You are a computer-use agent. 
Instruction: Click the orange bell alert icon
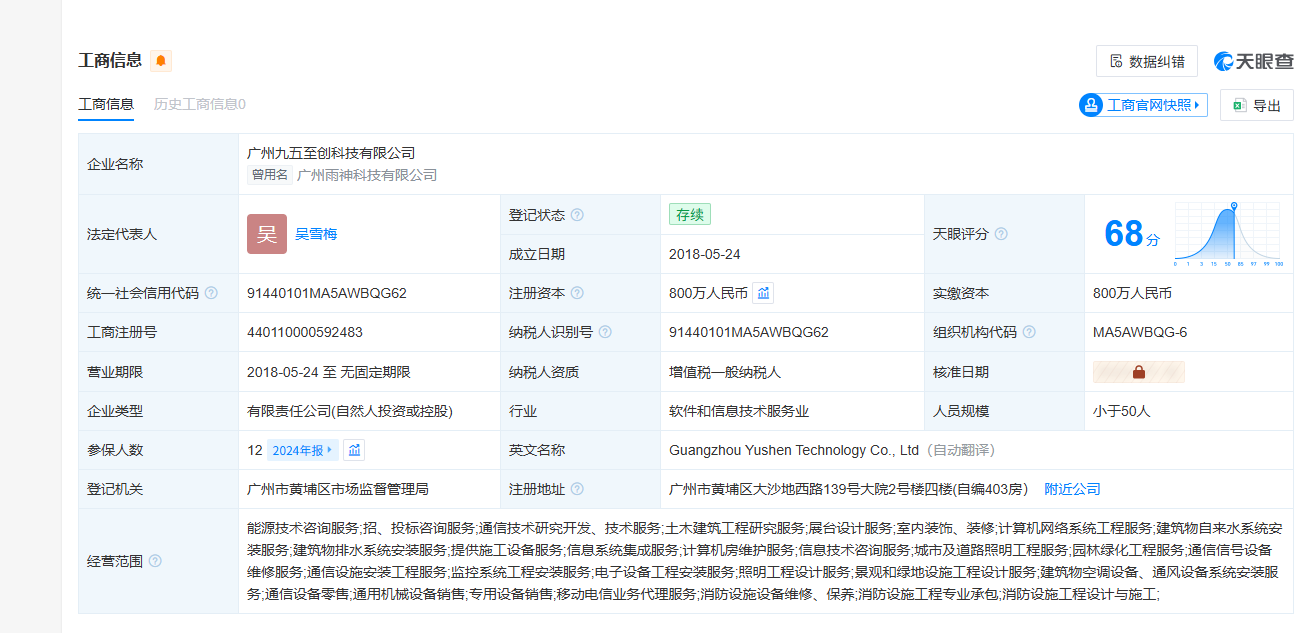(x=161, y=61)
